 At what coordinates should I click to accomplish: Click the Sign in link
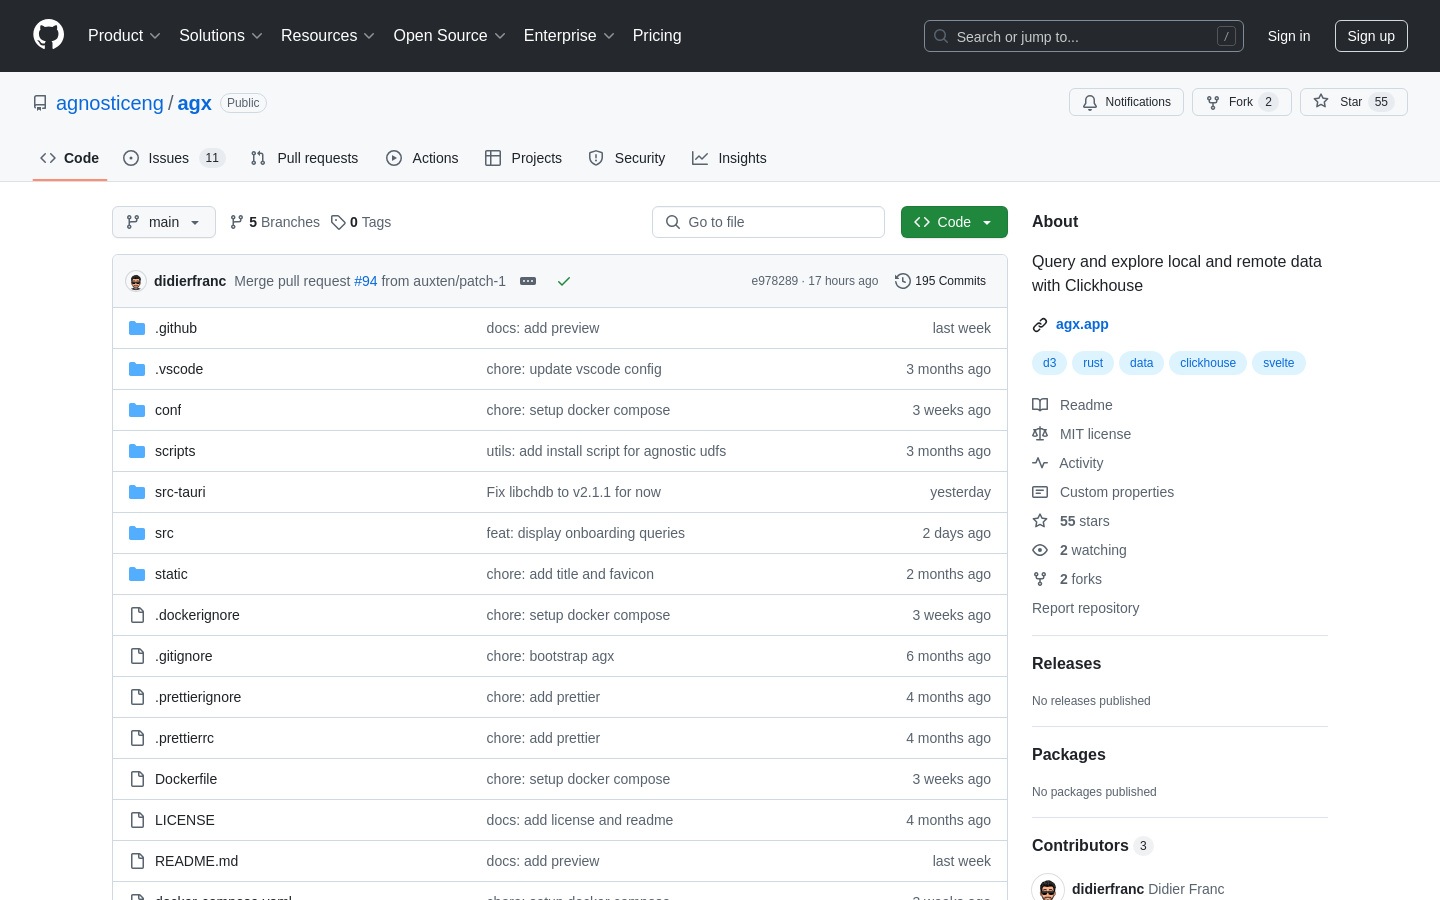tap(1289, 36)
